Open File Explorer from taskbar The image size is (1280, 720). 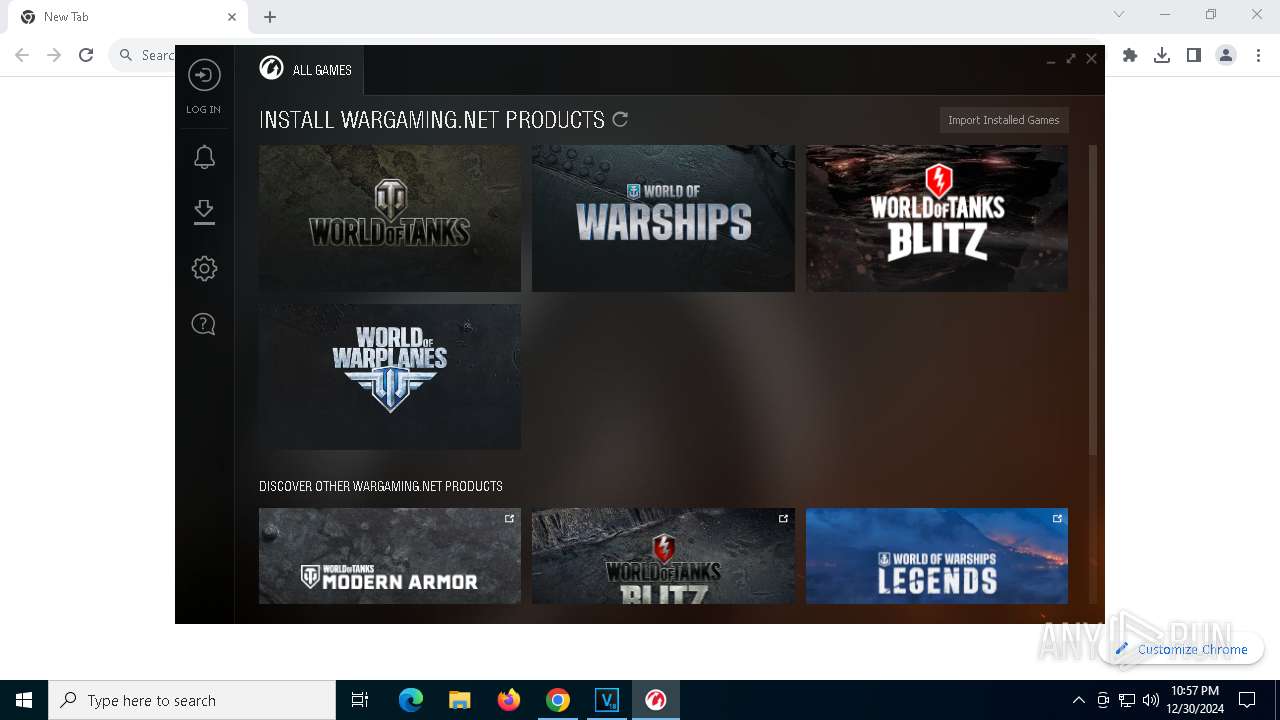click(x=459, y=700)
